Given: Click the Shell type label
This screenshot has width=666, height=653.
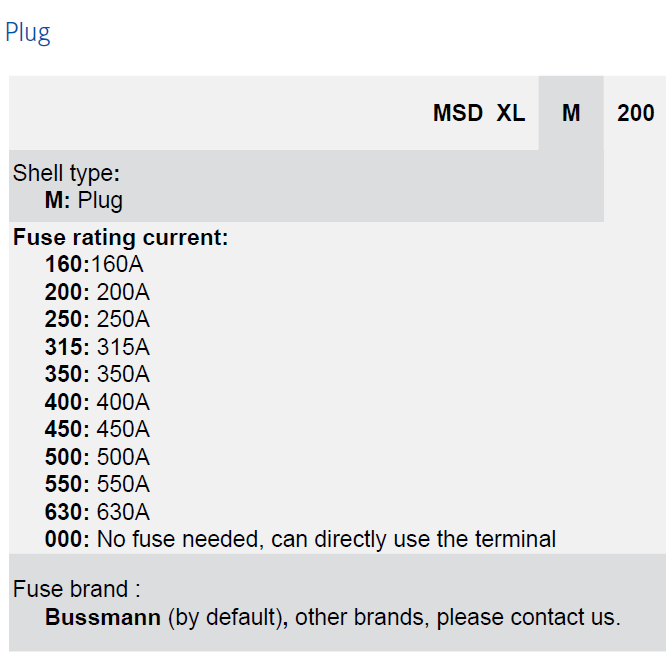Looking at the screenshot, I should pyautogui.click(x=66, y=173).
